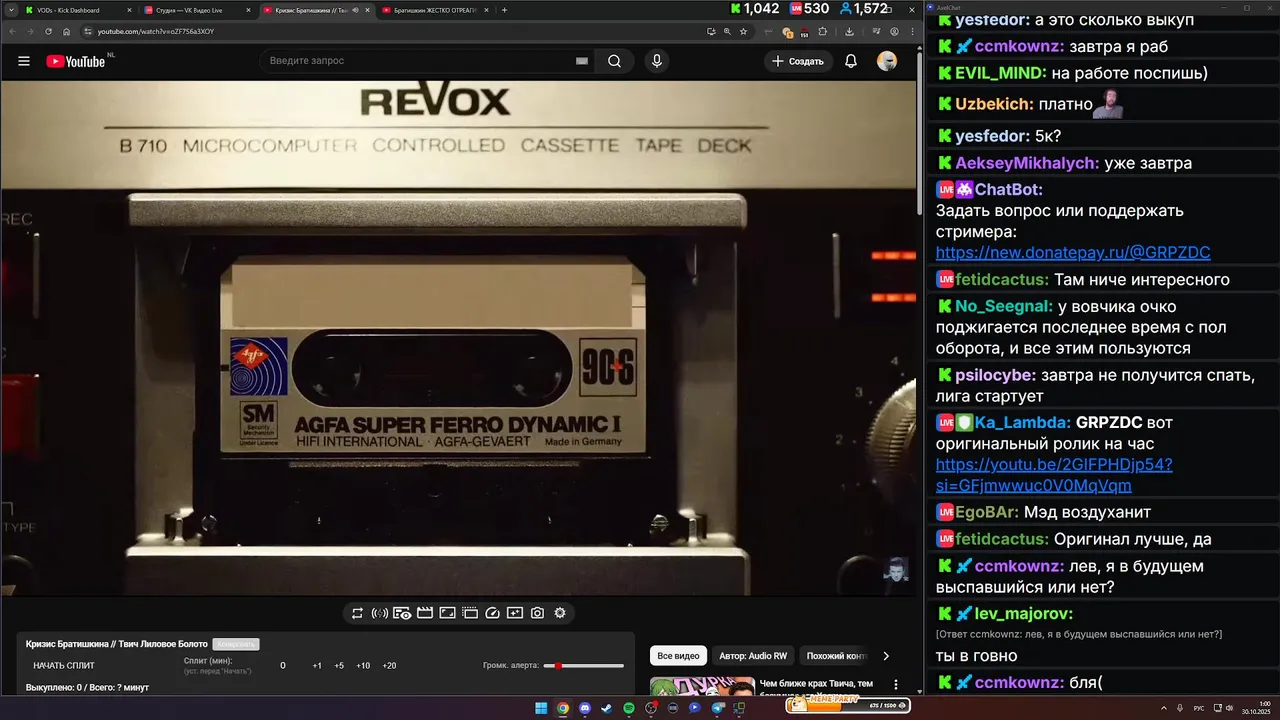
Task: Reload the page in browser
Action: (48, 31)
